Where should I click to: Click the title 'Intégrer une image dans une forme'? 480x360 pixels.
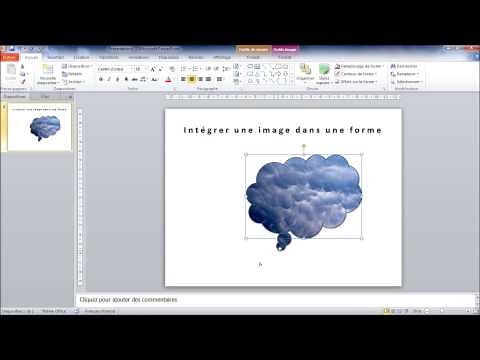point(283,130)
